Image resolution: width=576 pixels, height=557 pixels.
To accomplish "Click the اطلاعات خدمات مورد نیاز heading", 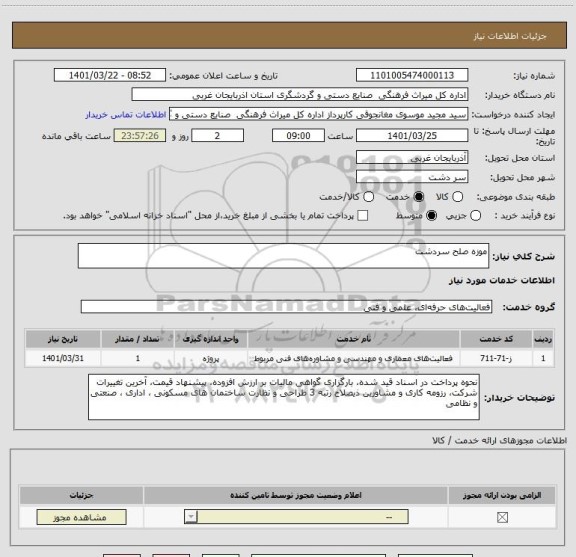I will pos(501,280).
